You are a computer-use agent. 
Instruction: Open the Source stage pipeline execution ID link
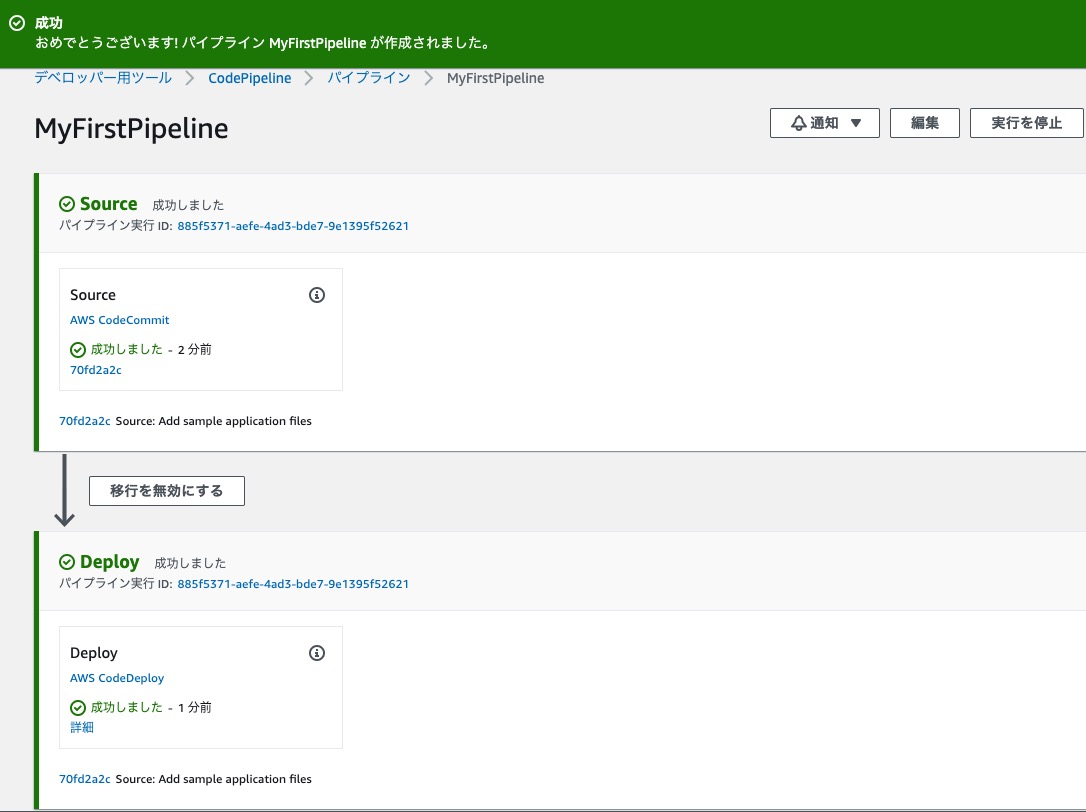(x=293, y=226)
